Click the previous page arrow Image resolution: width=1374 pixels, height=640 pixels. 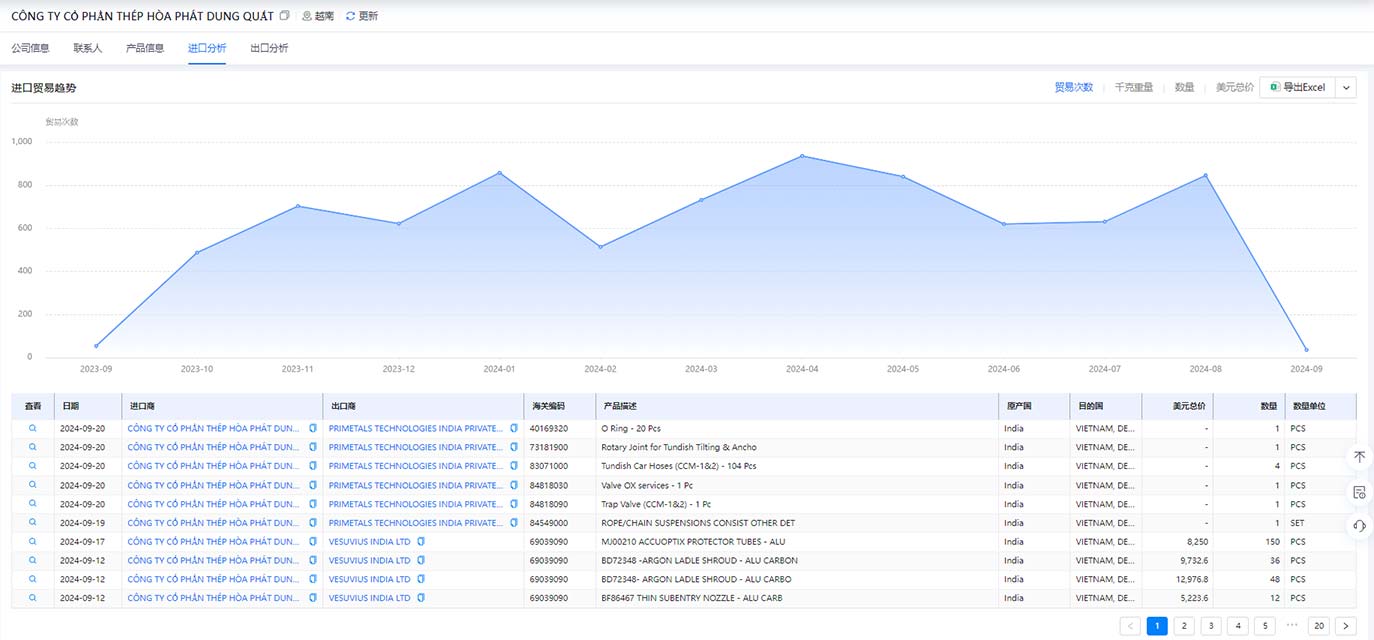[x=1130, y=626]
